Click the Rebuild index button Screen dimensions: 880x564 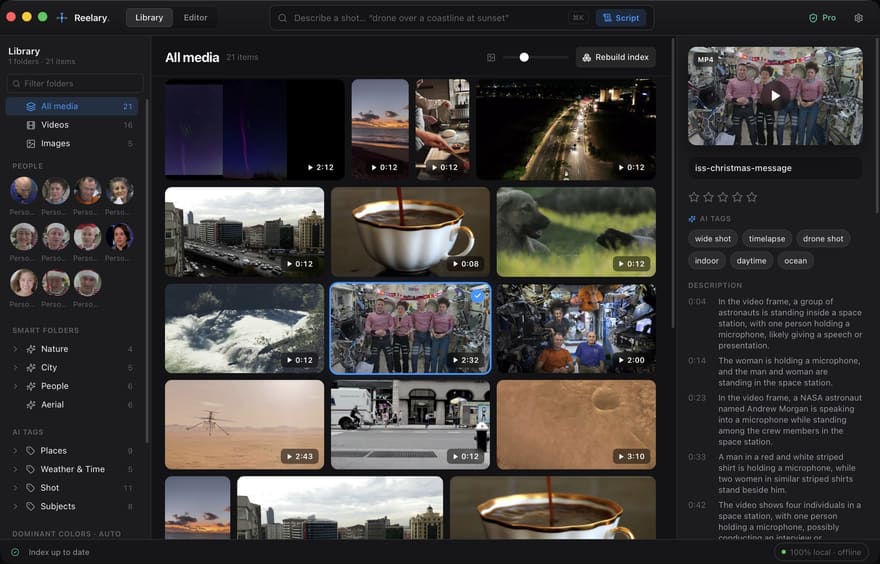616,57
